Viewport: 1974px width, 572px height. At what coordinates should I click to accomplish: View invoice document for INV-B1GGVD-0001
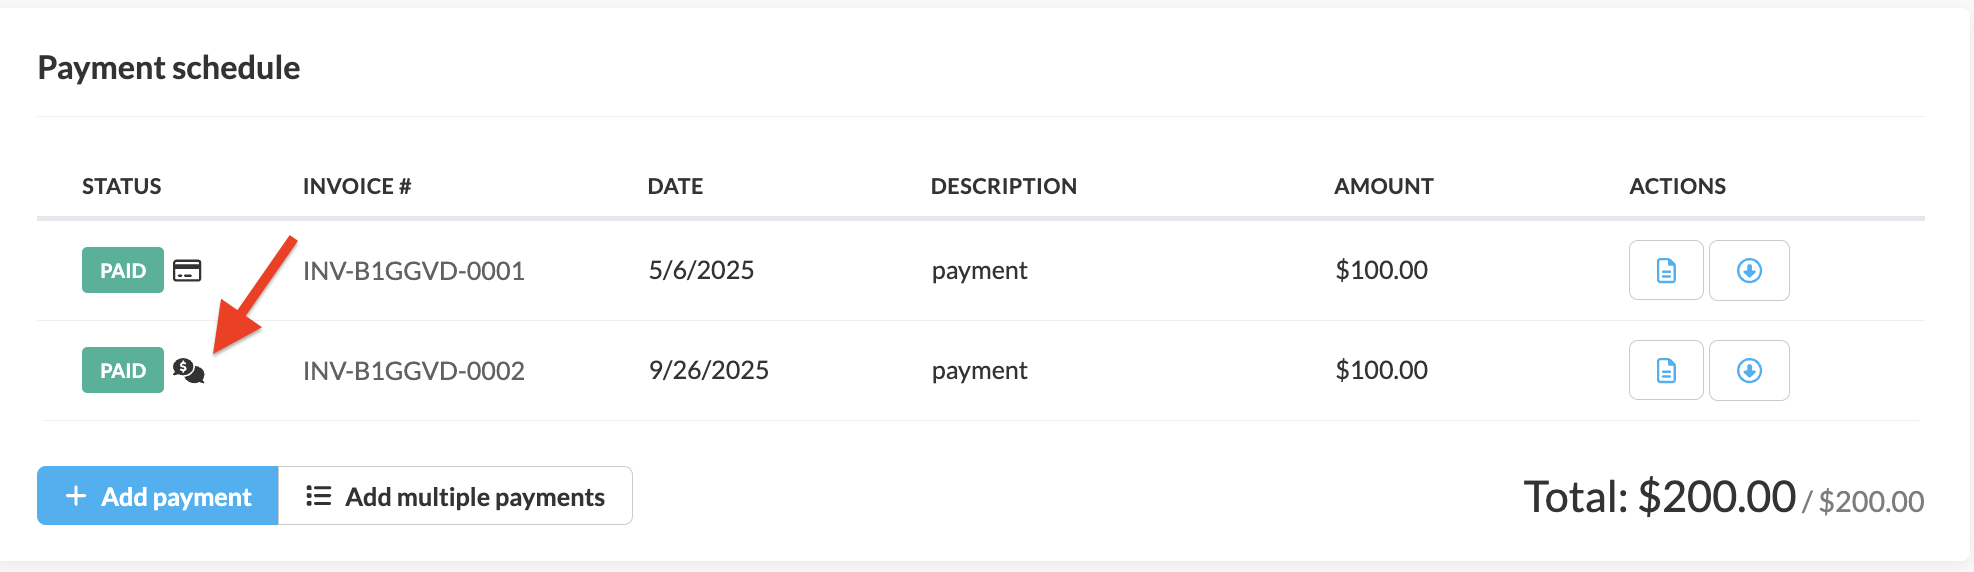pos(1665,270)
